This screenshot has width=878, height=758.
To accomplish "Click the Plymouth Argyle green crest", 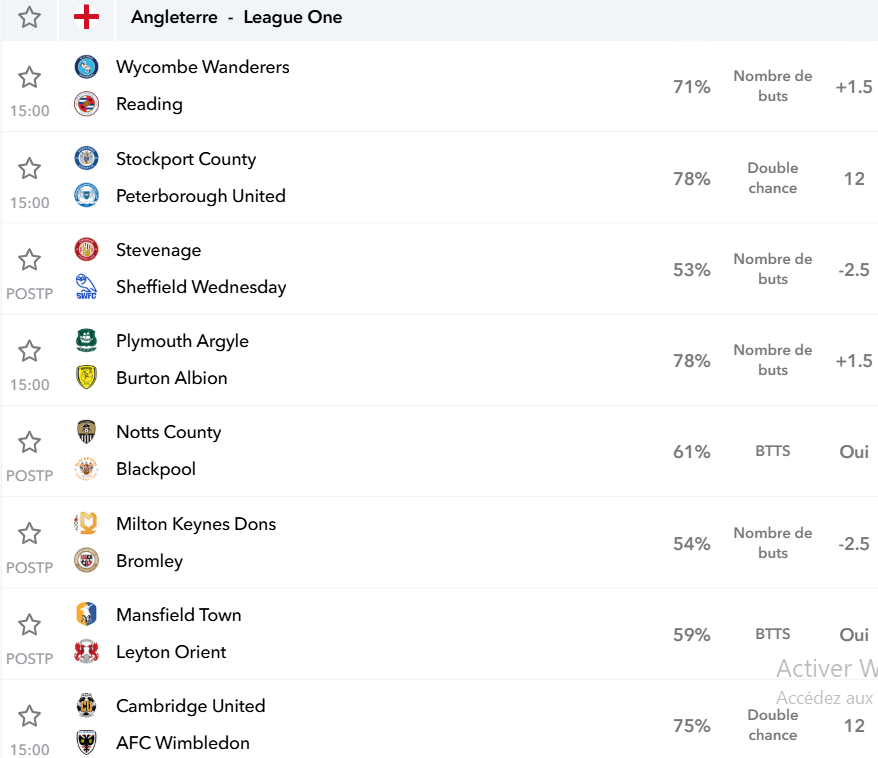I will [86, 340].
